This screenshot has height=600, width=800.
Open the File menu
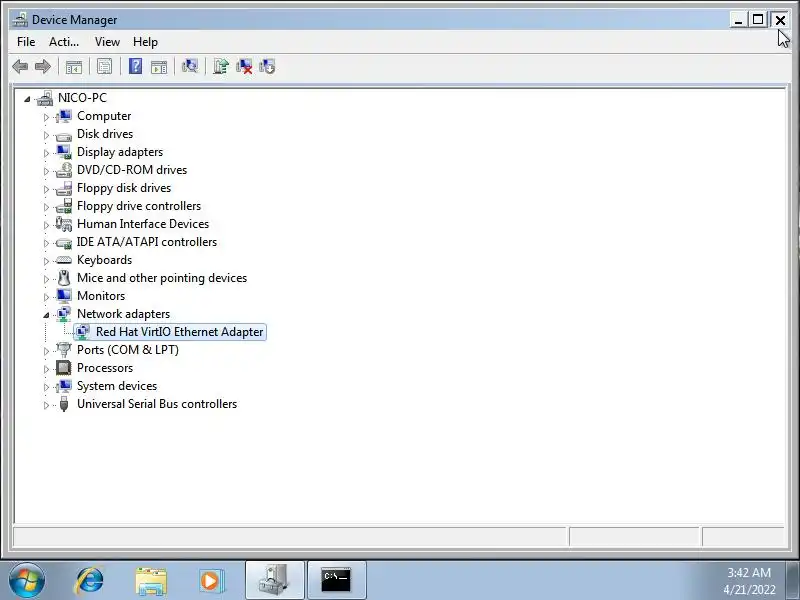26,42
